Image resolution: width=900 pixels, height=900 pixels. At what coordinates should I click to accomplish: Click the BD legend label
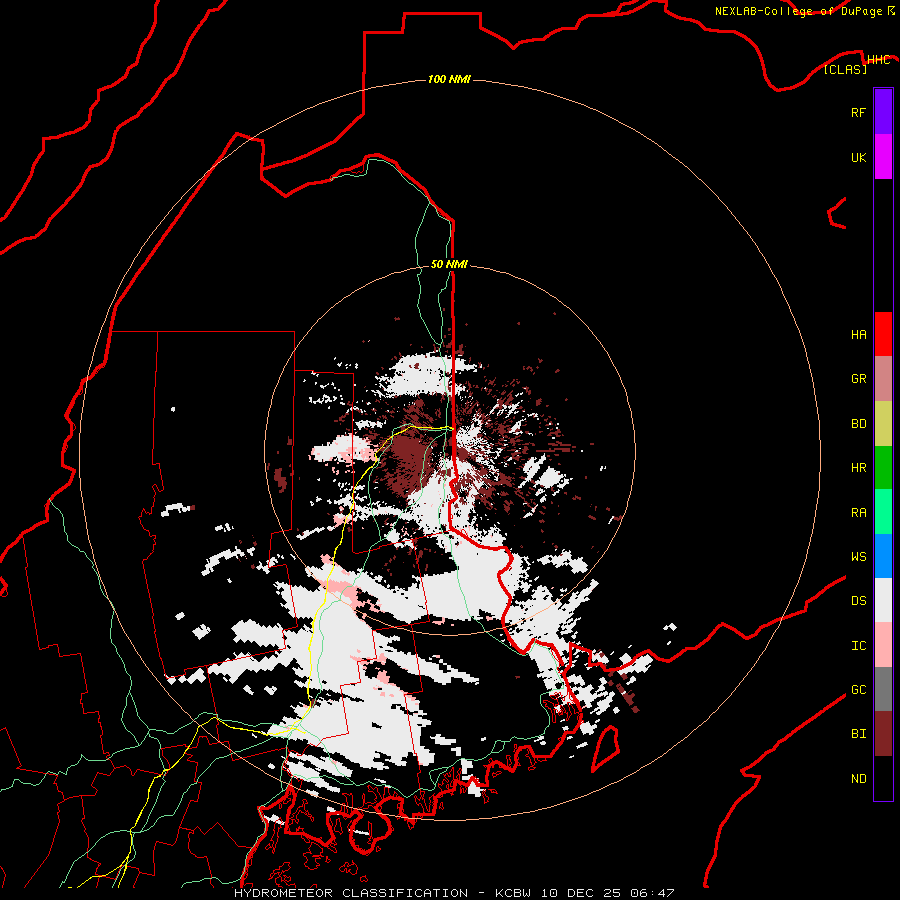858,424
